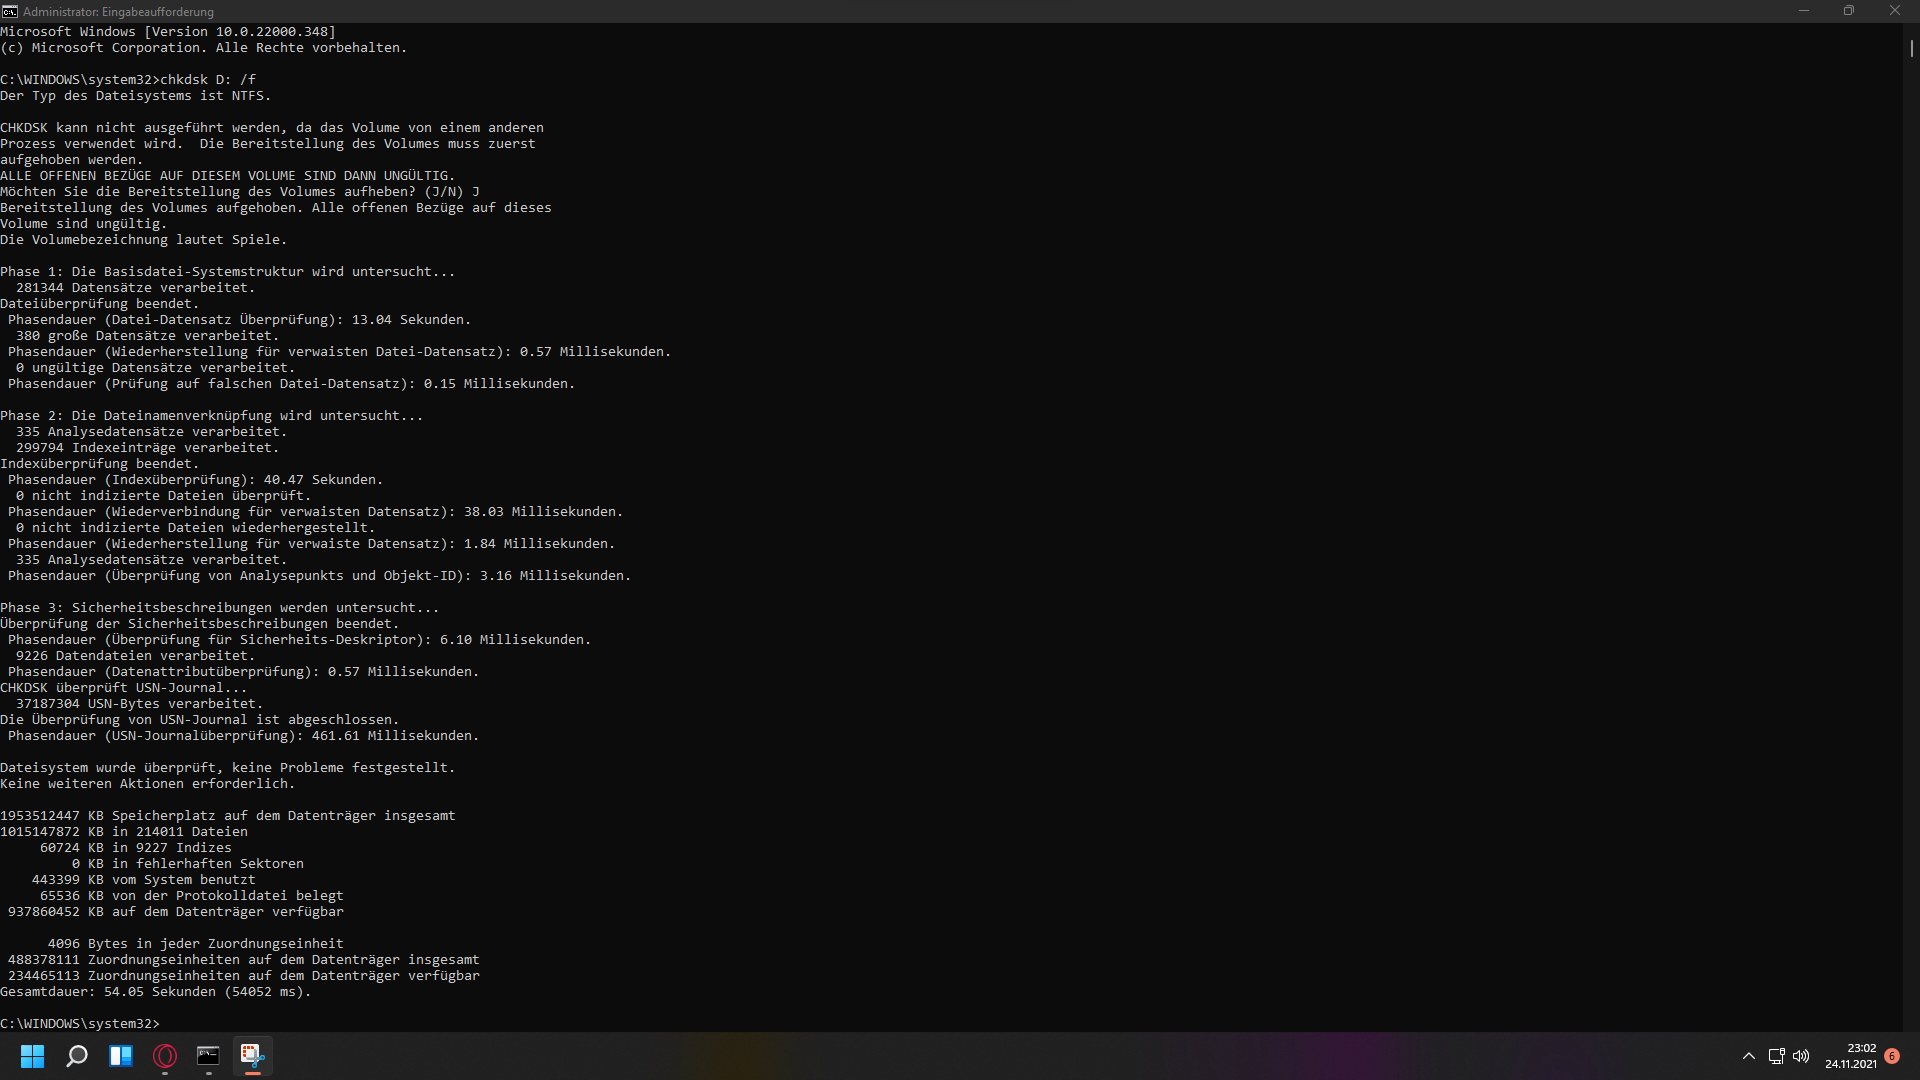
Task: Click the final C:\WINDOWS\system32> prompt line
Action: [x=80, y=1023]
